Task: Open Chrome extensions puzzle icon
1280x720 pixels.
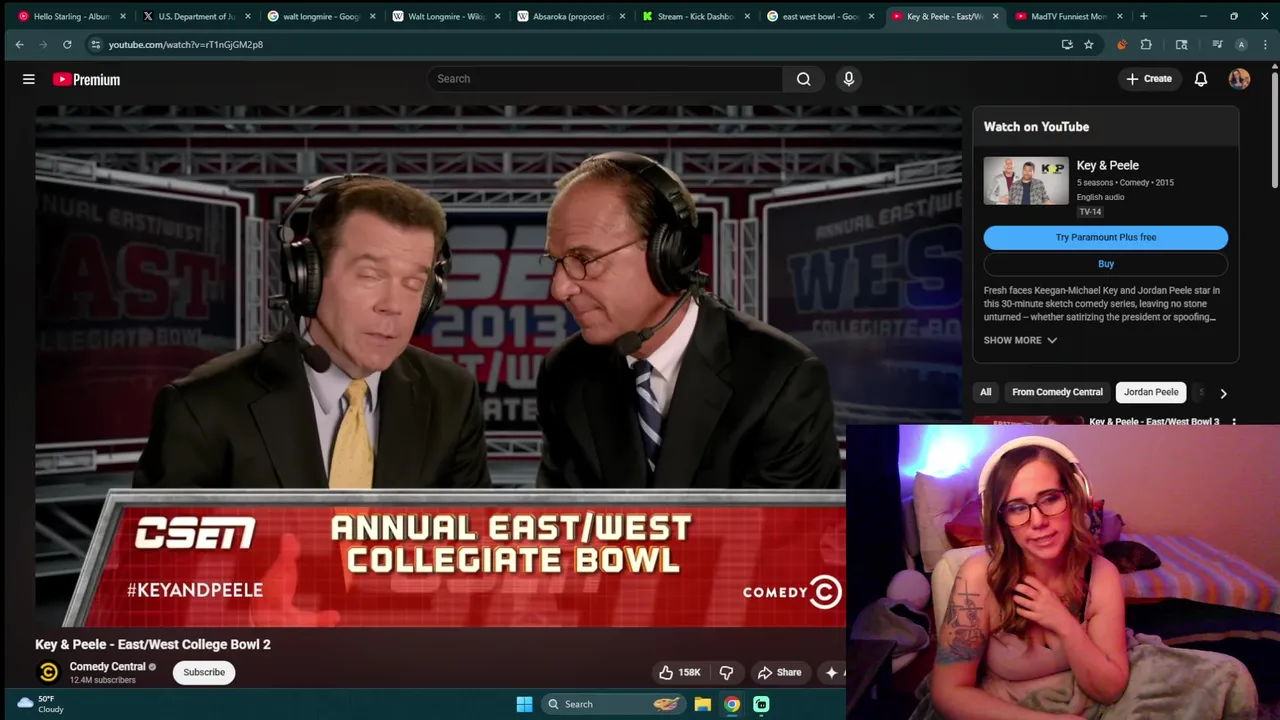Action: point(1146,44)
